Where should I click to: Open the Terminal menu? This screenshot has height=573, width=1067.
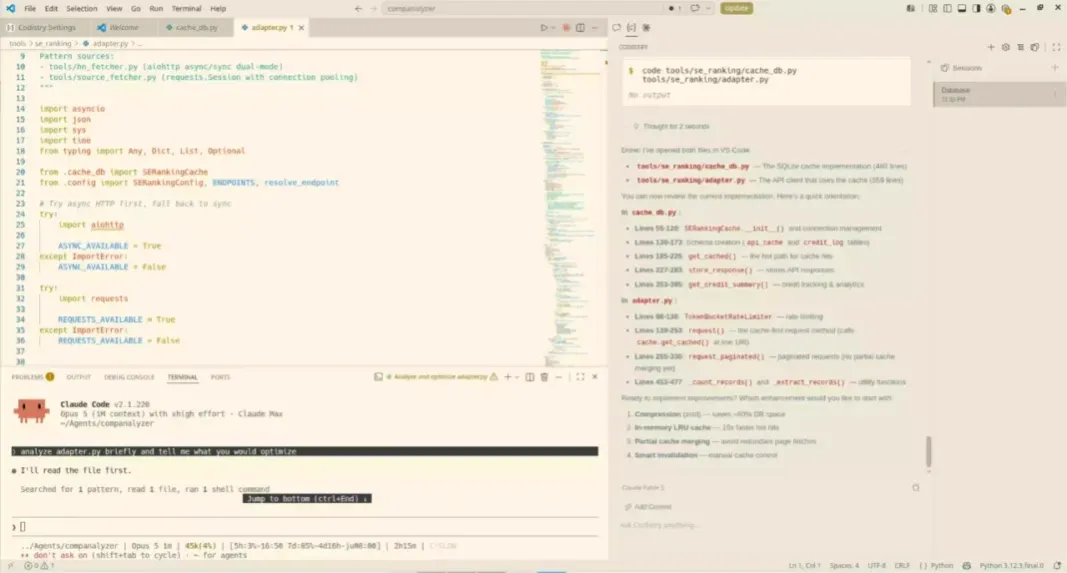pos(186,9)
